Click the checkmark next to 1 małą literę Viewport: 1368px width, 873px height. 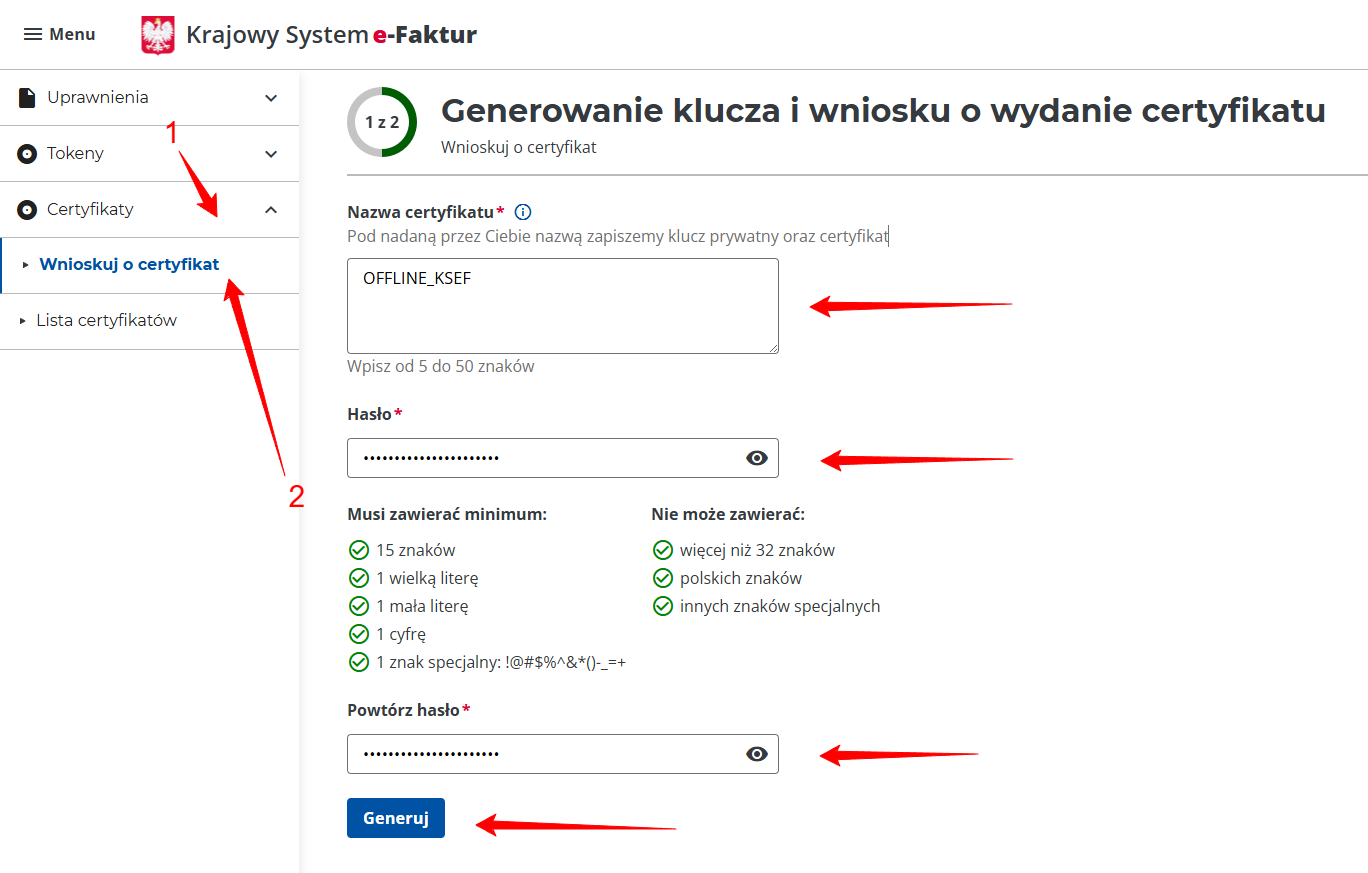[358, 606]
